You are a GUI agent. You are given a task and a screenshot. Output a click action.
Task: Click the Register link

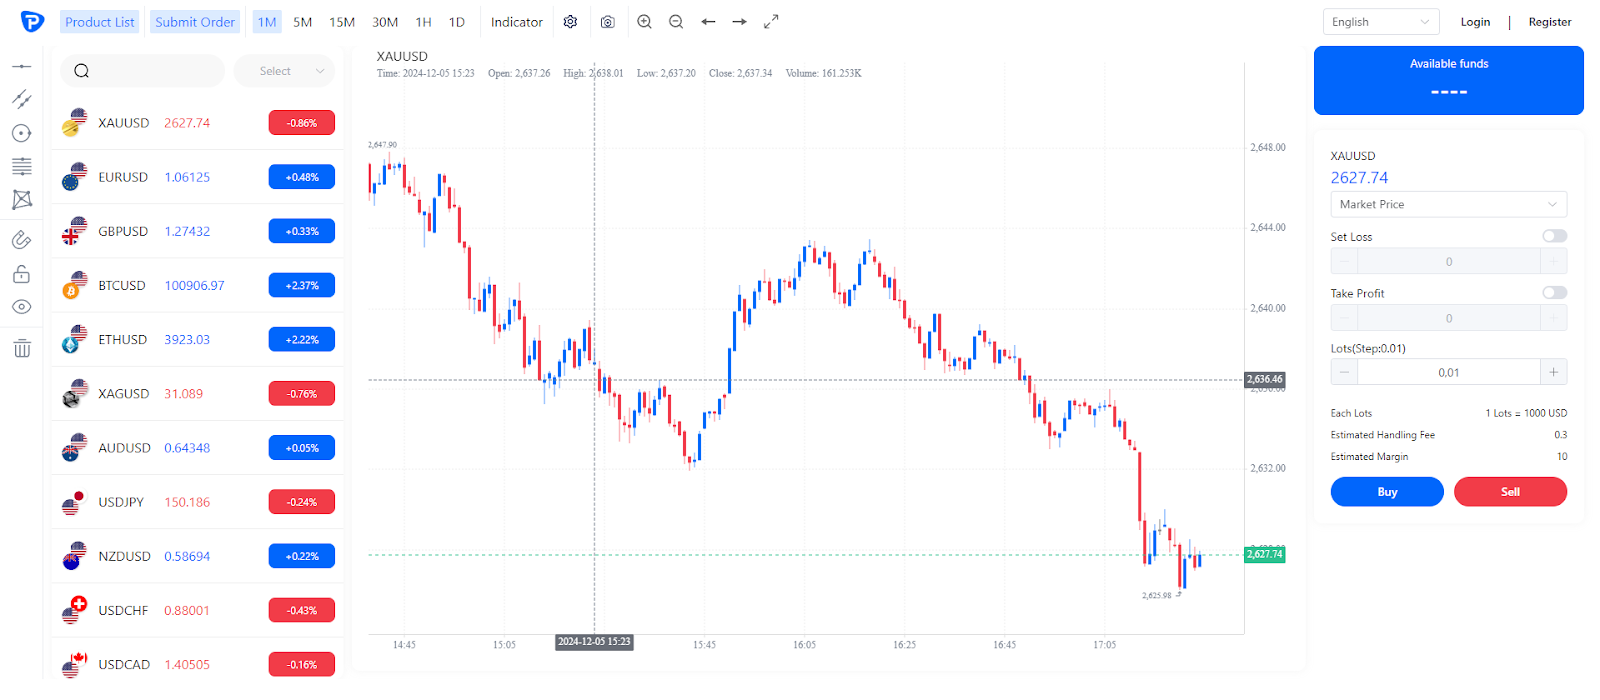pyautogui.click(x=1549, y=22)
